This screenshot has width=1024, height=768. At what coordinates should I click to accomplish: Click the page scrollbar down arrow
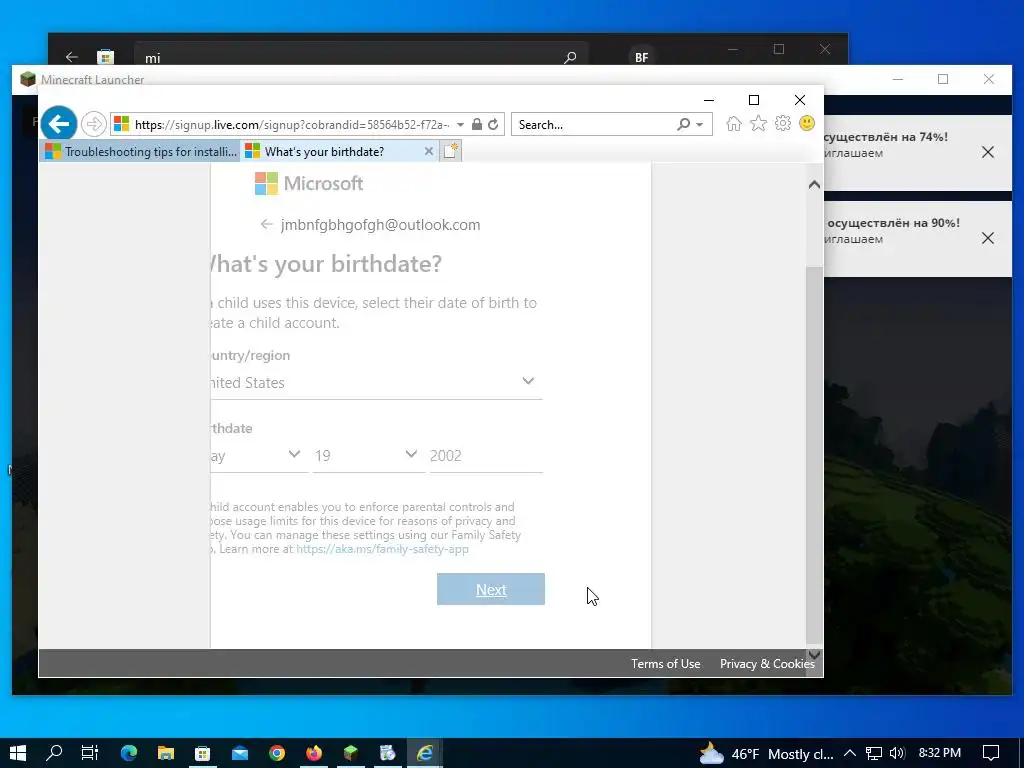pyautogui.click(x=814, y=654)
